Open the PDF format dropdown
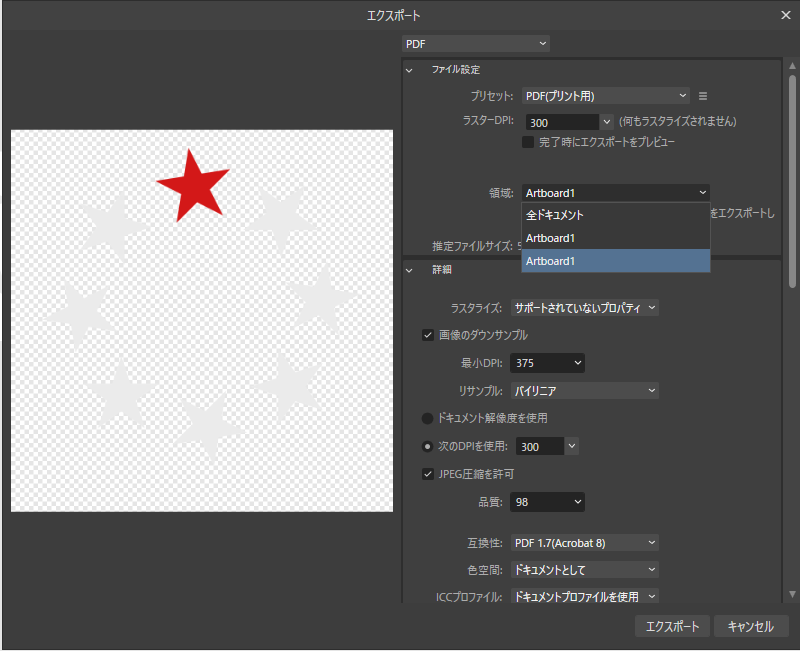800x651 pixels. click(x=475, y=43)
